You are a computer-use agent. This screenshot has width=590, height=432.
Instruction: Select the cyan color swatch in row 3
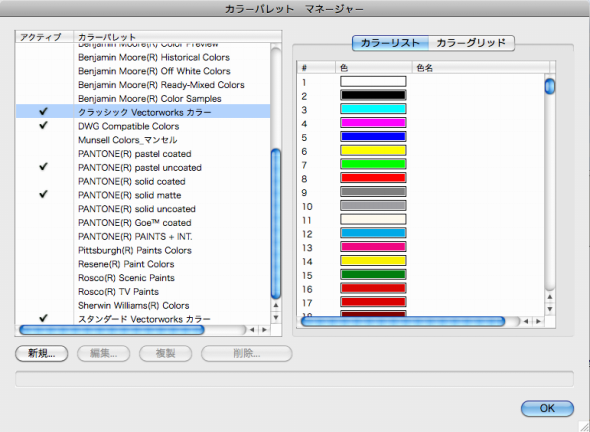pyautogui.click(x=373, y=109)
